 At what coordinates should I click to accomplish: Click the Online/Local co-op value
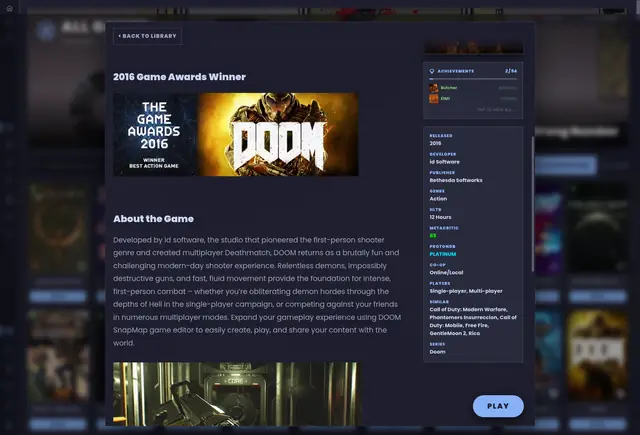tap(446, 273)
